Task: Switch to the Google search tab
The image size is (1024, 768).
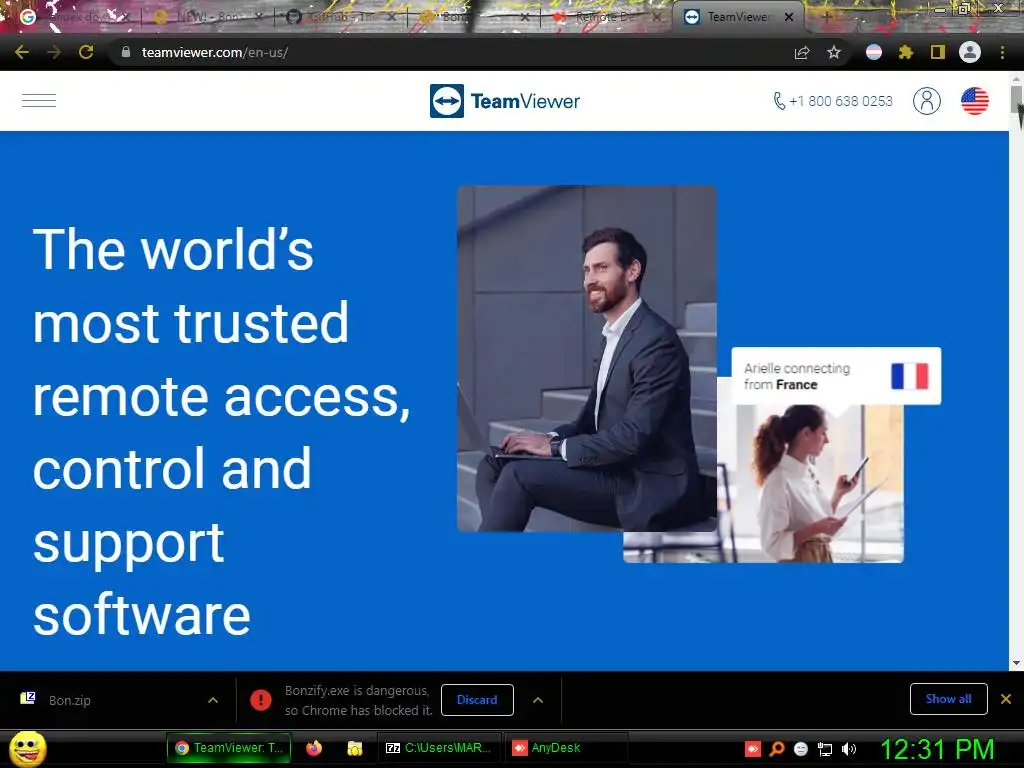Action: (x=72, y=17)
